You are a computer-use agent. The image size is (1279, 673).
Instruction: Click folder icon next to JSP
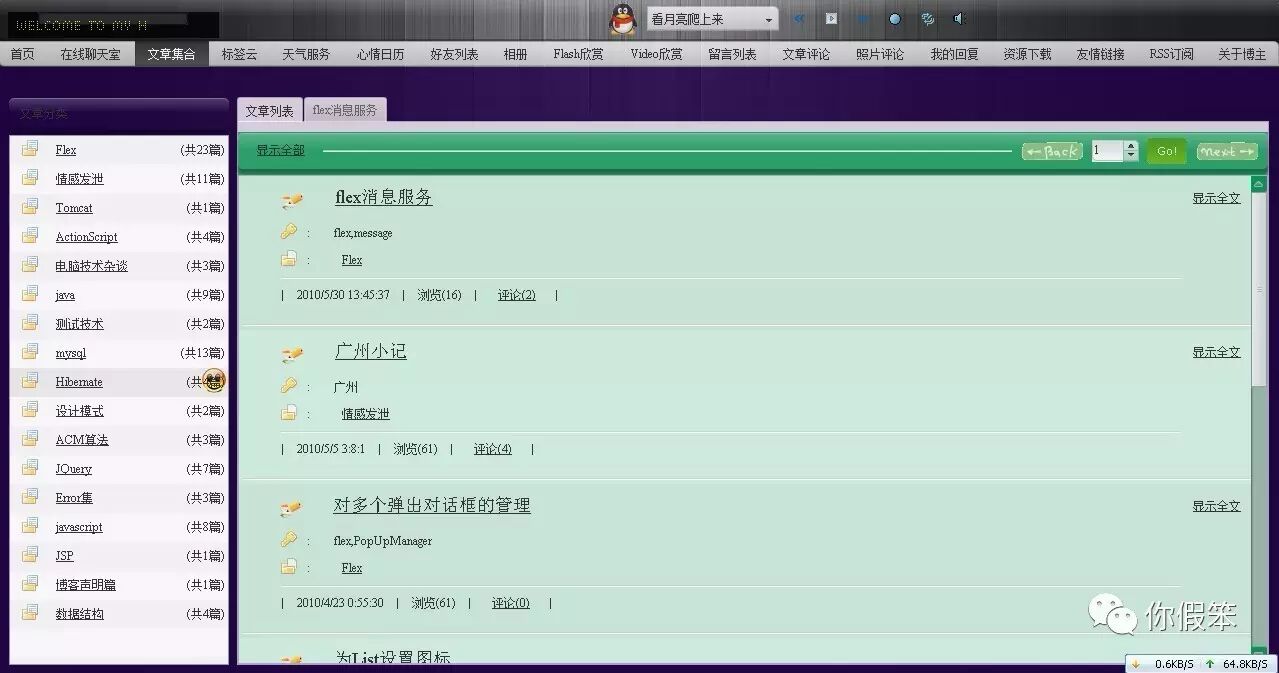coord(31,555)
